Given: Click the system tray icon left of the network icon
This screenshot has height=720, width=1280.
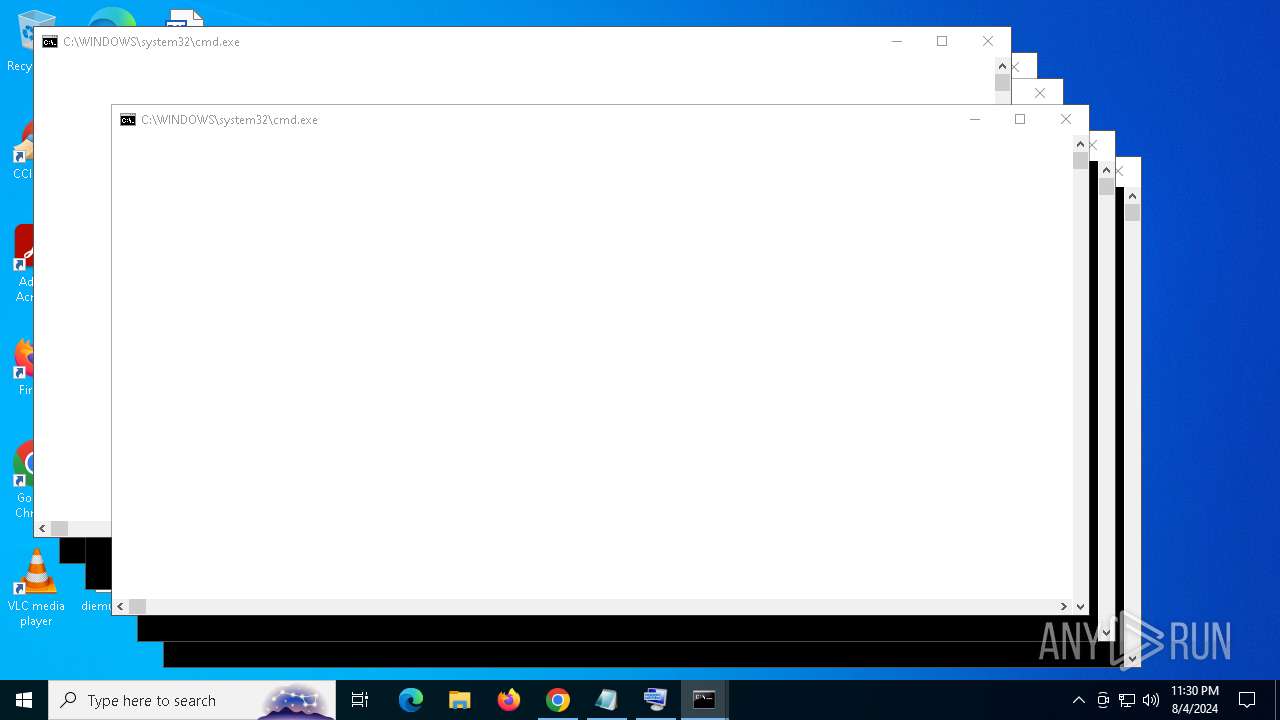Looking at the screenshot, I should tap(1103, 700).
